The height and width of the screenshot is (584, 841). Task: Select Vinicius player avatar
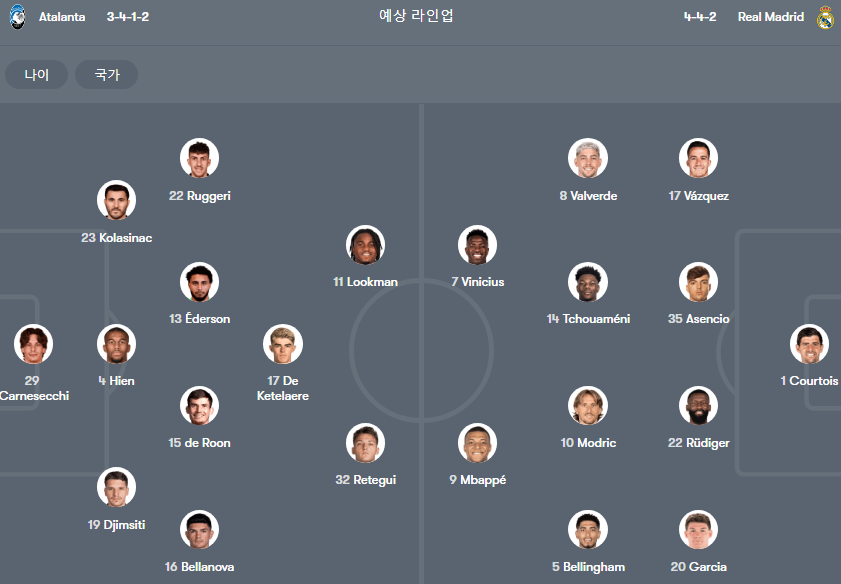pyautogui.click(x=477, y=245)
